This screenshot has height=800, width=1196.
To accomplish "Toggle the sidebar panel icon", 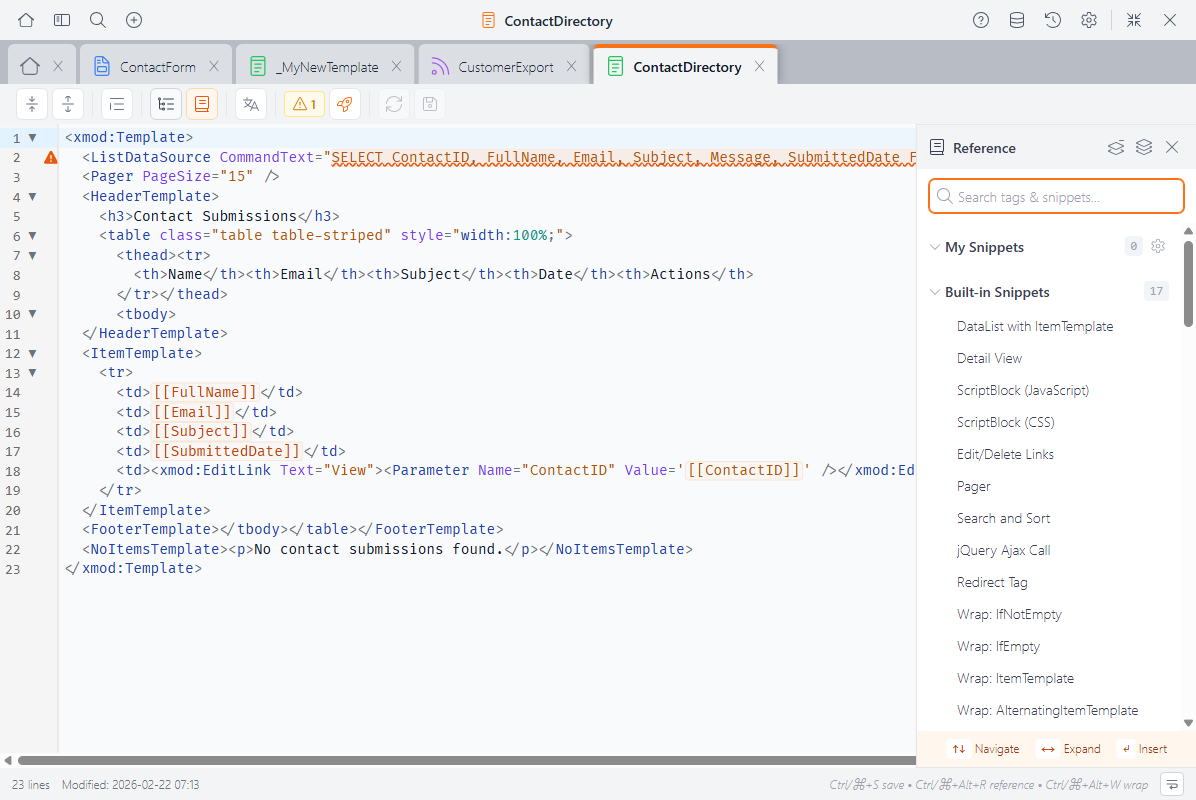I will pos(62,21).
